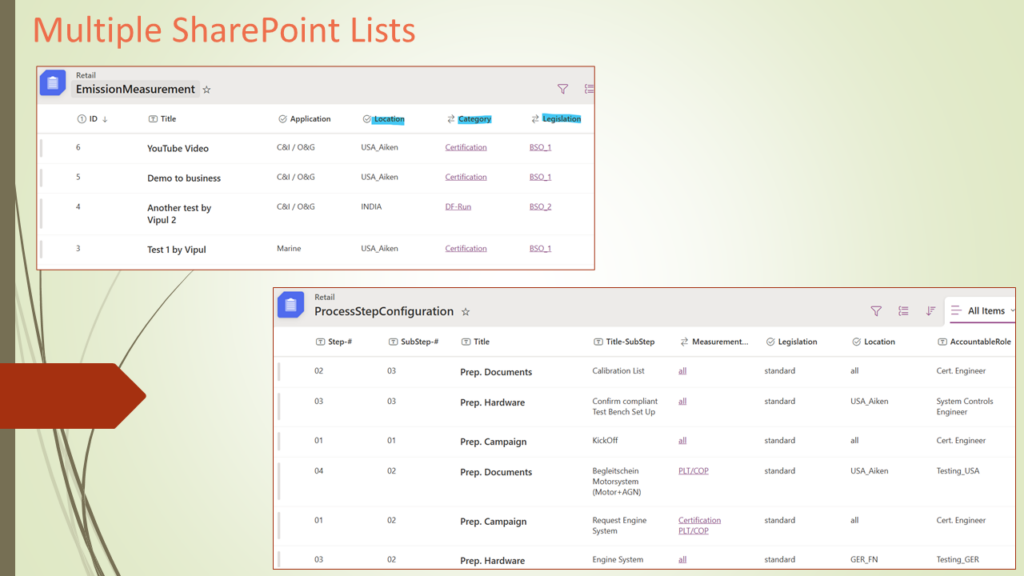Favorite the EmissionMeasurement list with the star
The width and height of the screenshot is (1024, 576).
tap(206, 89)
